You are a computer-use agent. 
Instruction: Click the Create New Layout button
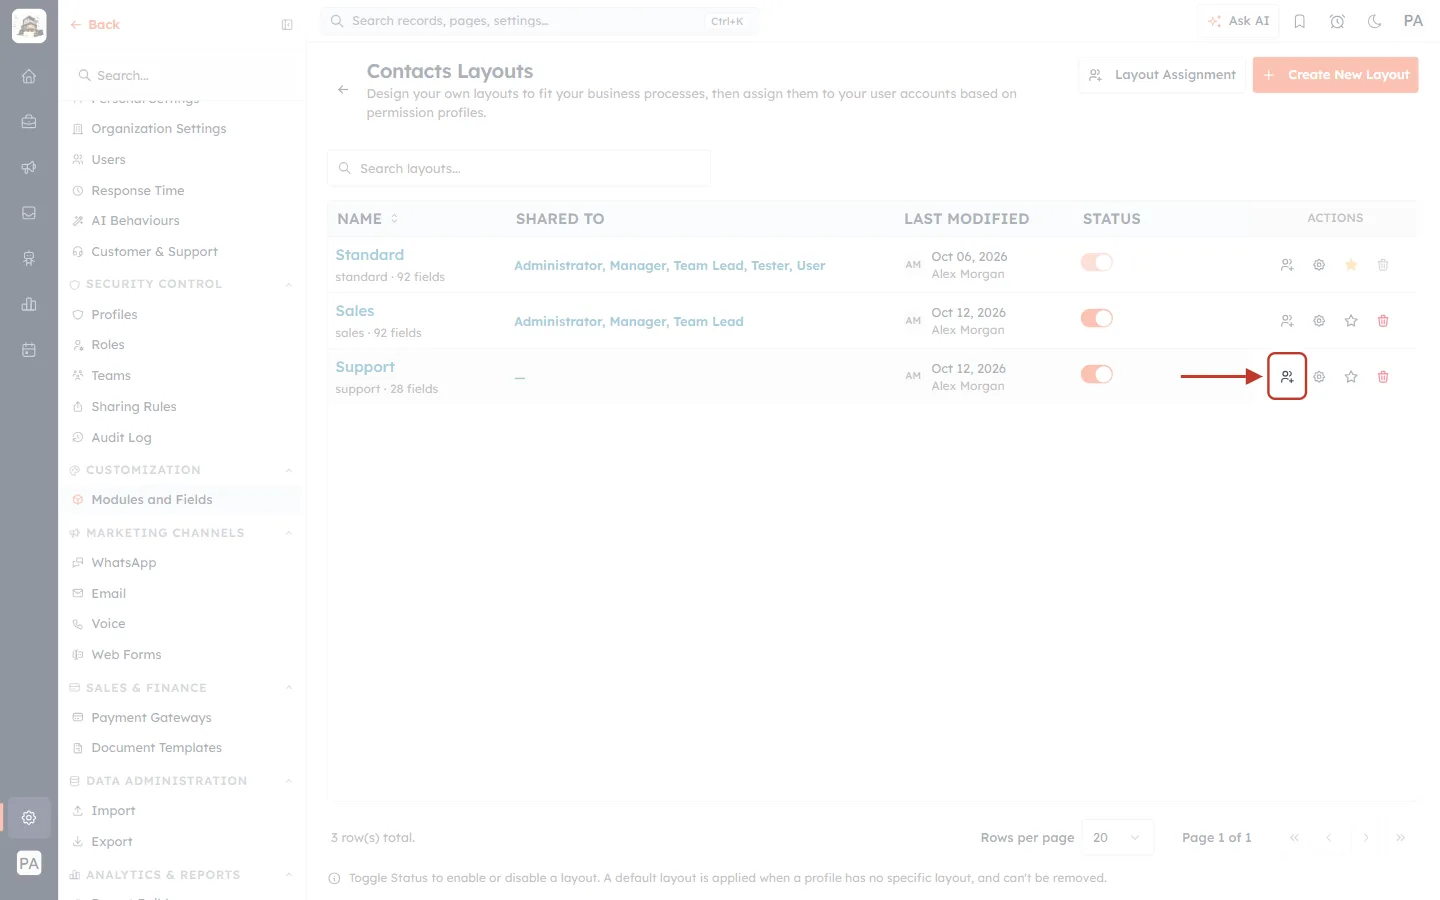tap(1335, 75)
